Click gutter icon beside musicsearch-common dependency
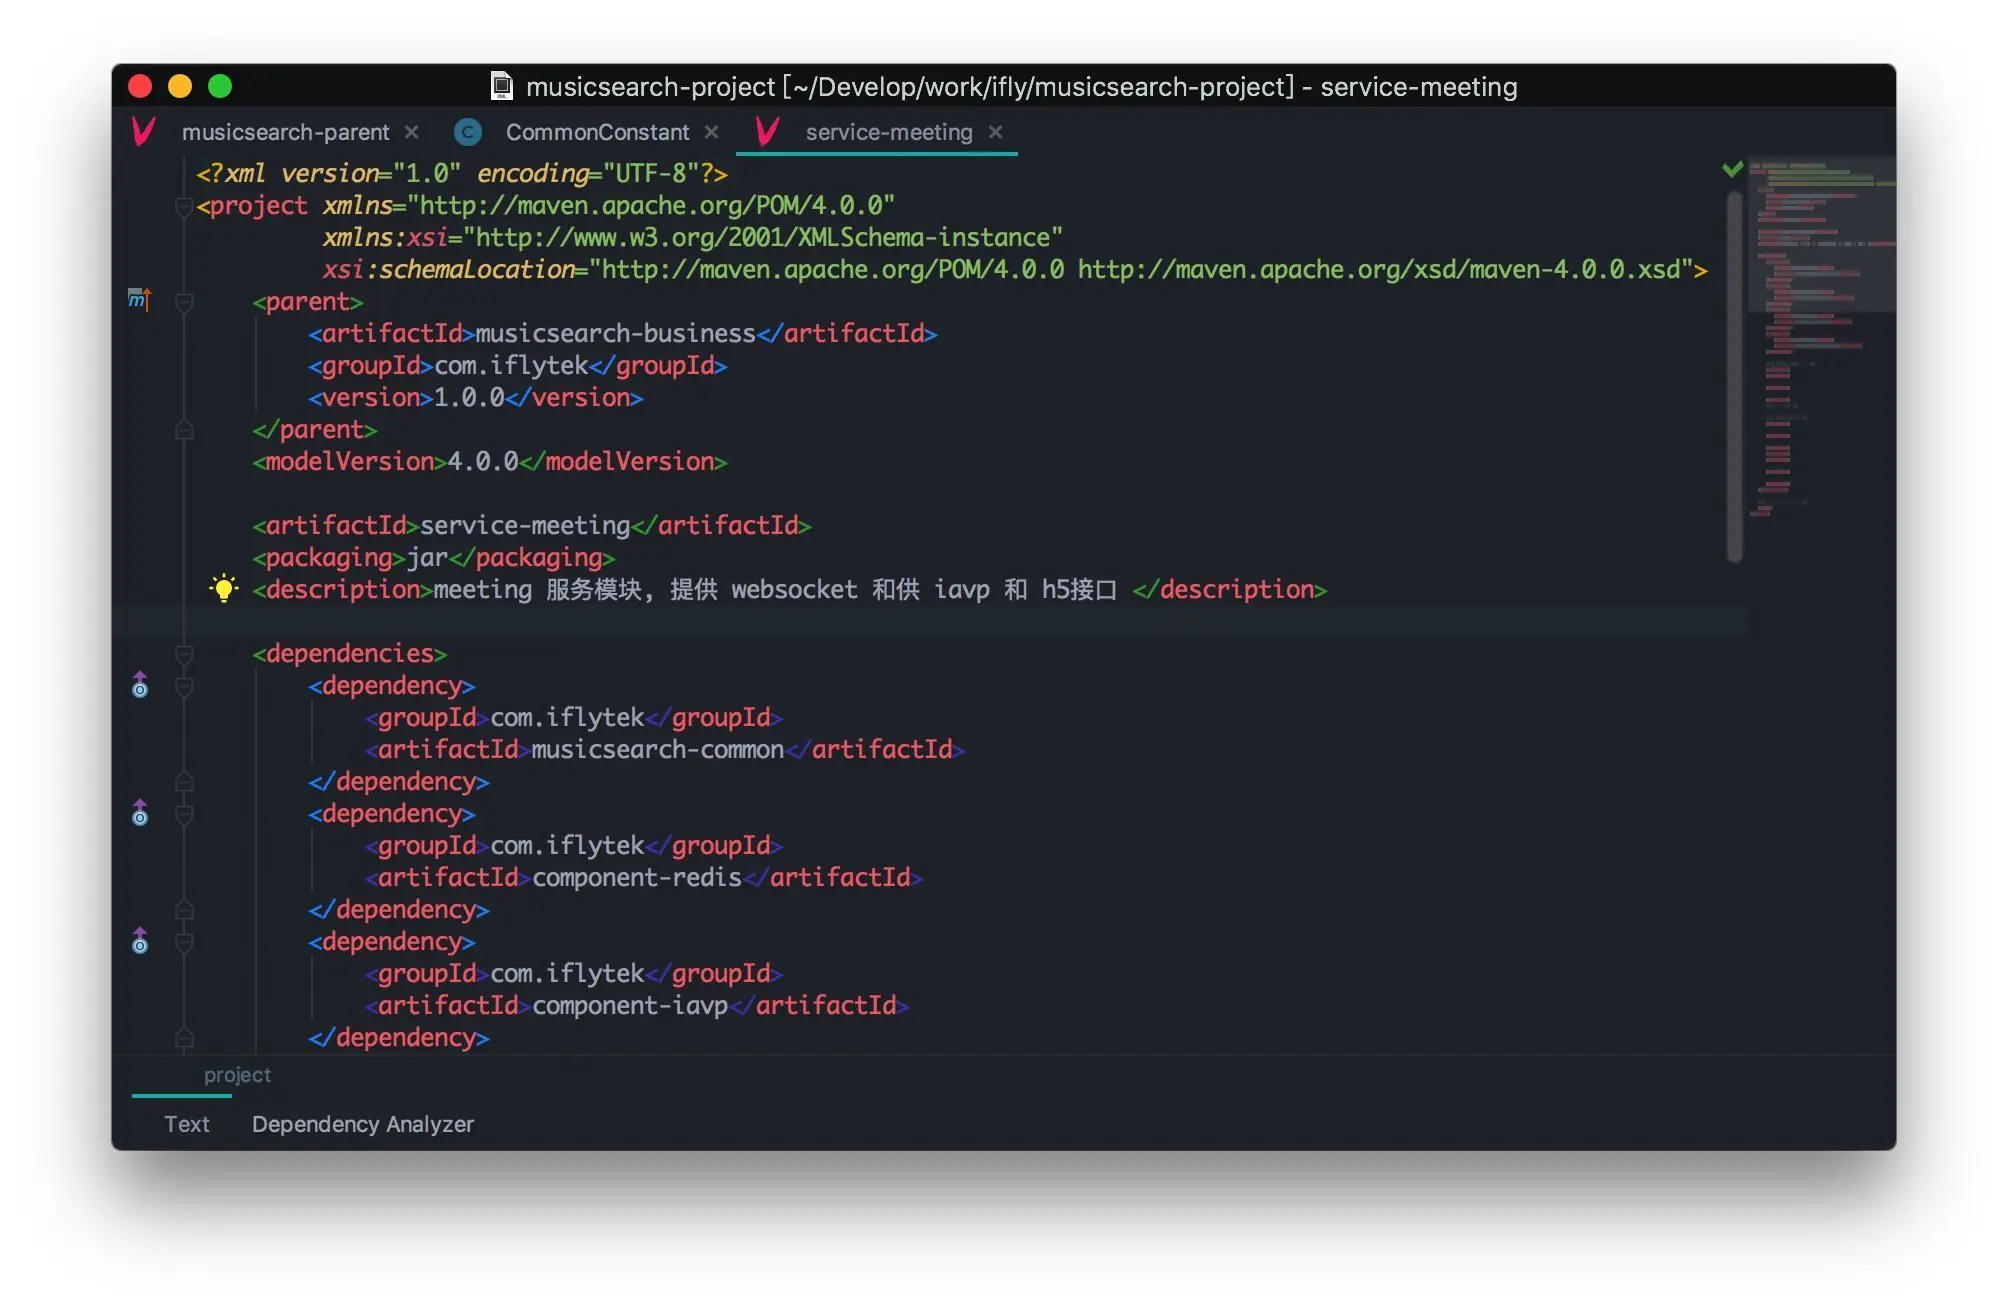2008x1310 pixels. pyautogui.click(x=140, y=685)
